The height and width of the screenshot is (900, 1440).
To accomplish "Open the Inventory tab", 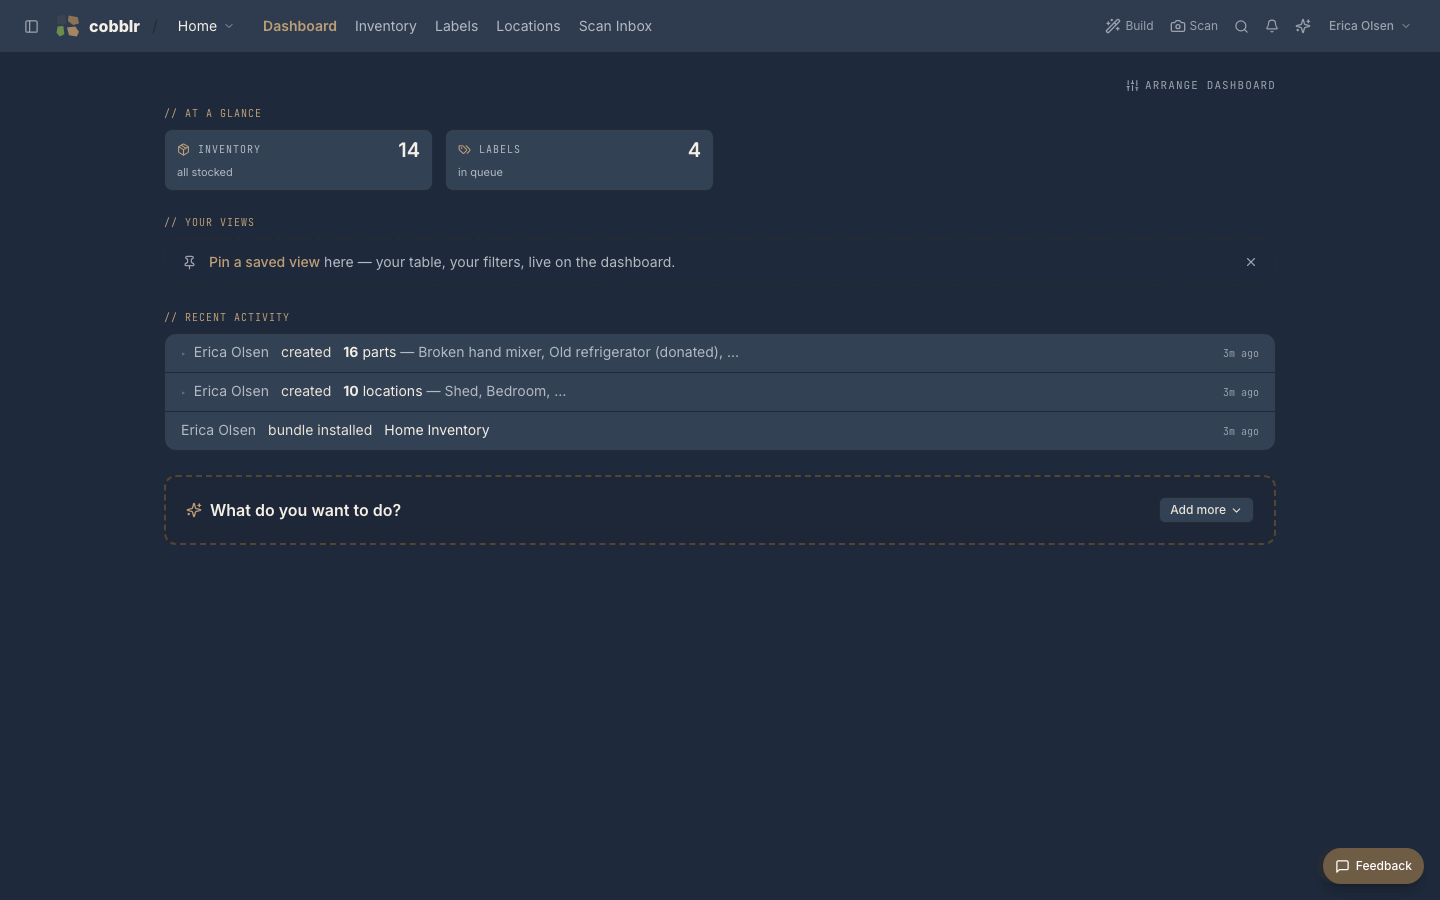I will pyautogui.click(x=385, y=26).
